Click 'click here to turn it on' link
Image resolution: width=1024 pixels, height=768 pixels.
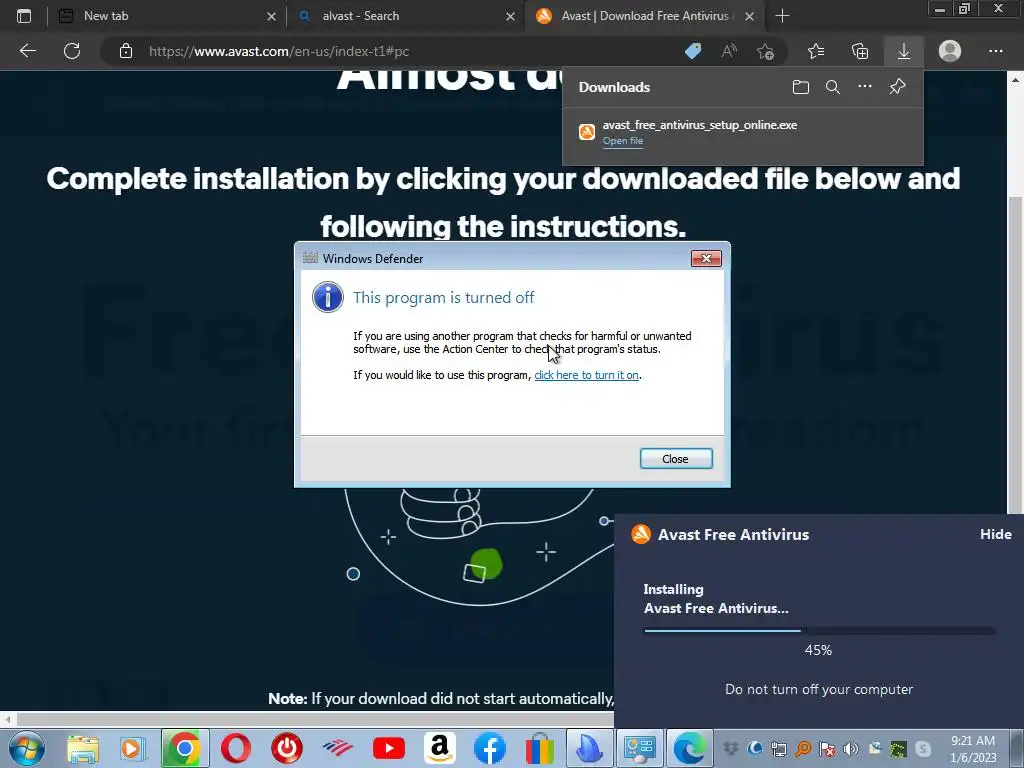[x=586, y=376]
